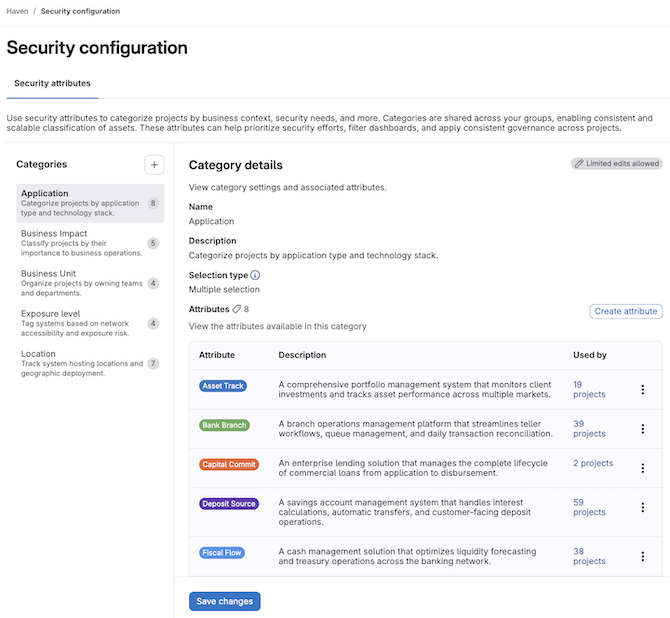
Task: Go to Haven in the breadcrumb
Action: [18, 11]
